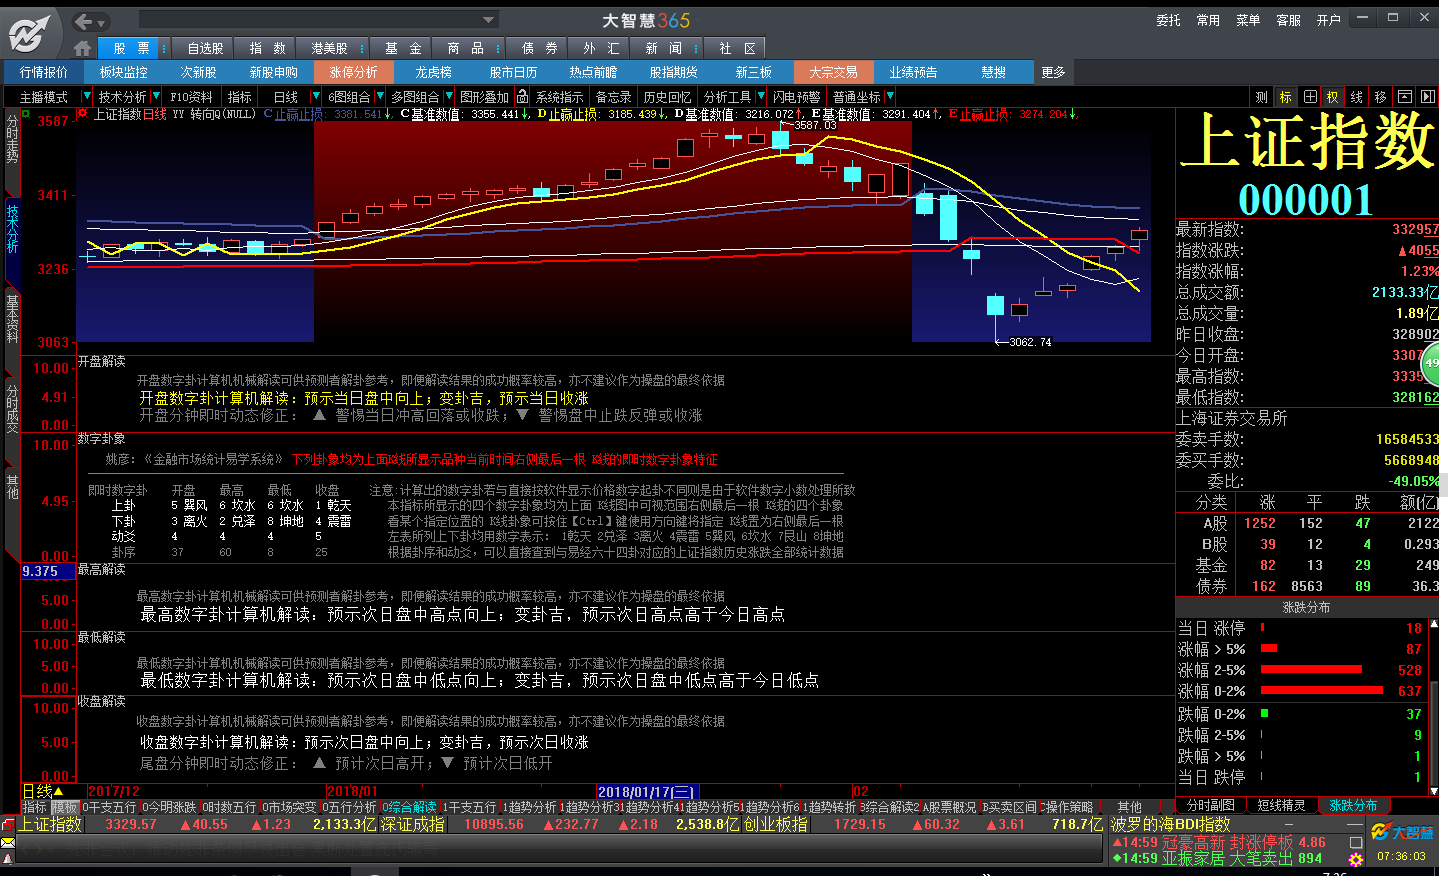Screen dimensions: 1448x876
Task: Select the 移 move tool icon
Action: coord(1381,97)
